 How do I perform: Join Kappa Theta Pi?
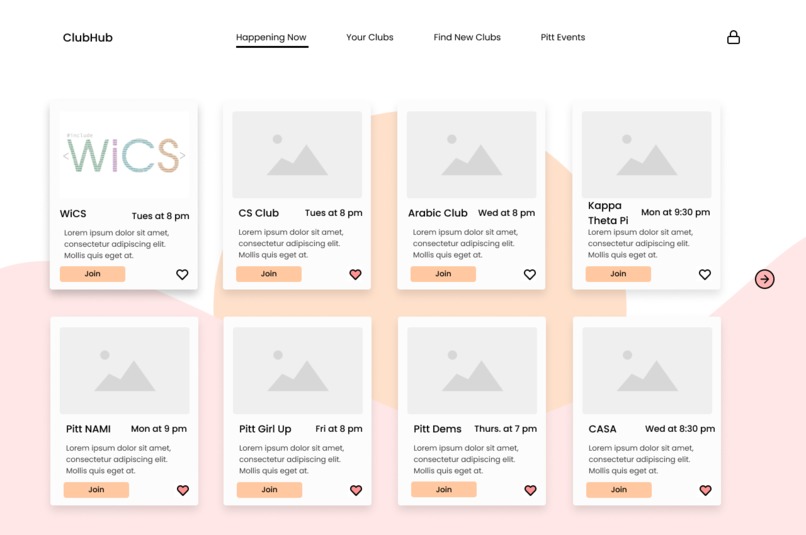point(618,274)
